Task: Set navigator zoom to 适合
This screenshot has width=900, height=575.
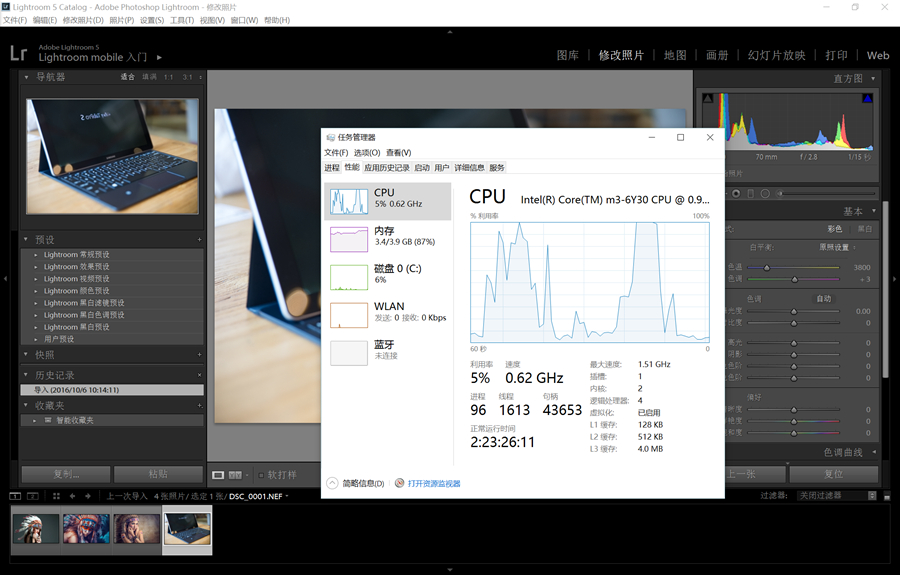Action: pos(127,77)
